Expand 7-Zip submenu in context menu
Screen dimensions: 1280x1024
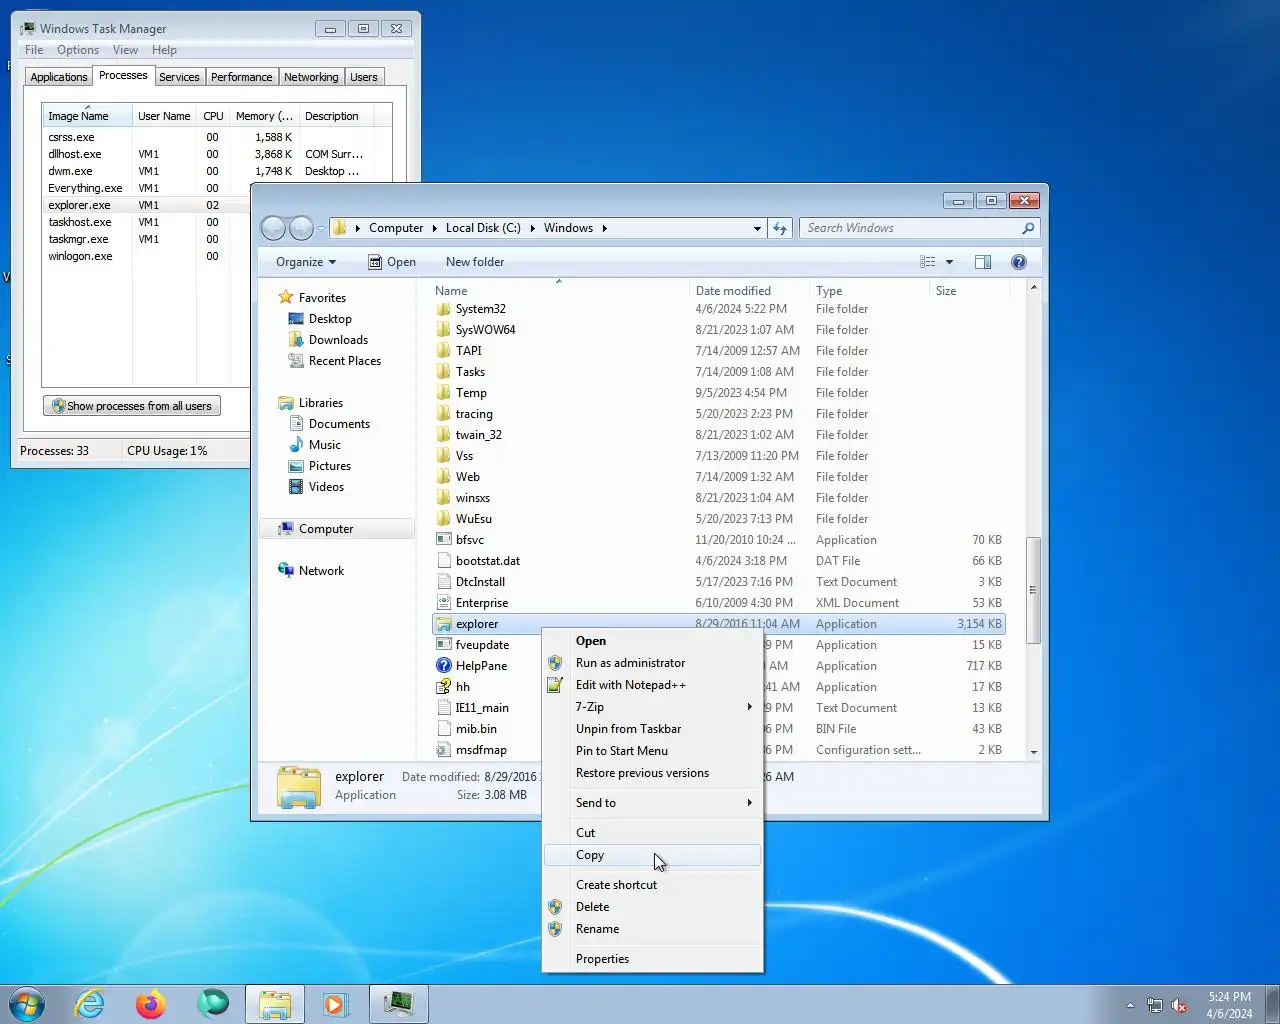click(x=749, y=707)
